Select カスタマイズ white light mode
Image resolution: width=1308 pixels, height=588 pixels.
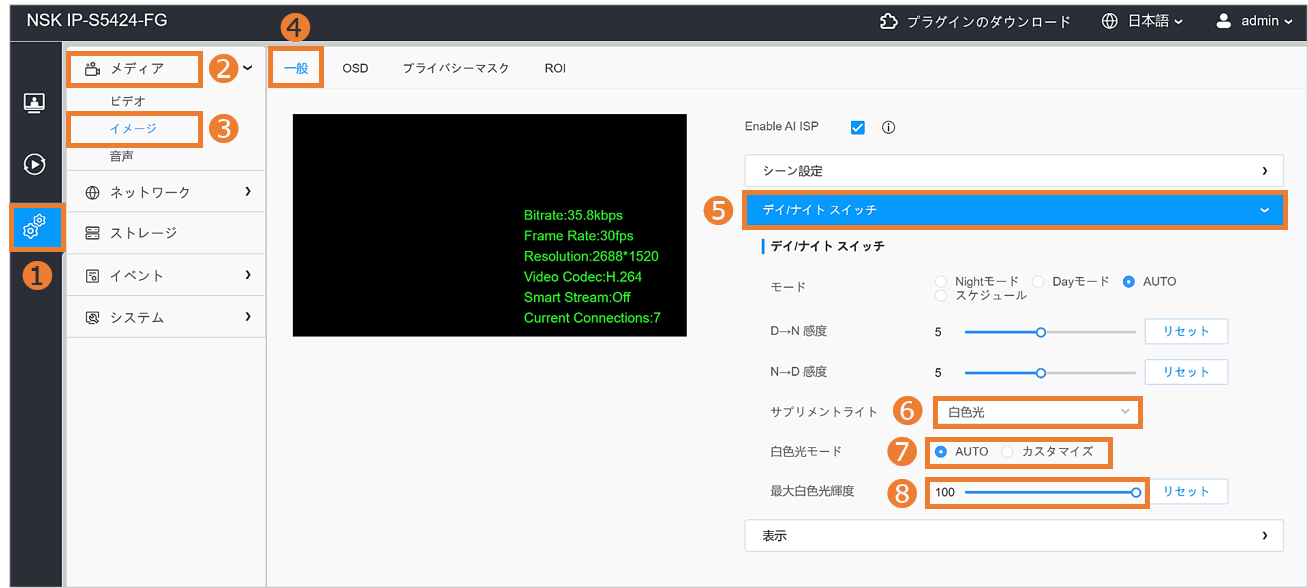1008,452
